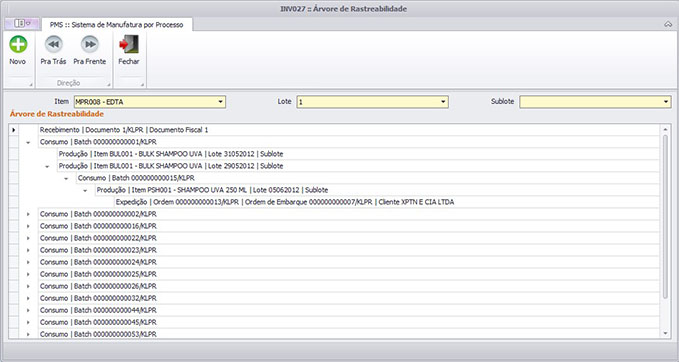Click the tree scrollbar down arrow

(666, 333)
